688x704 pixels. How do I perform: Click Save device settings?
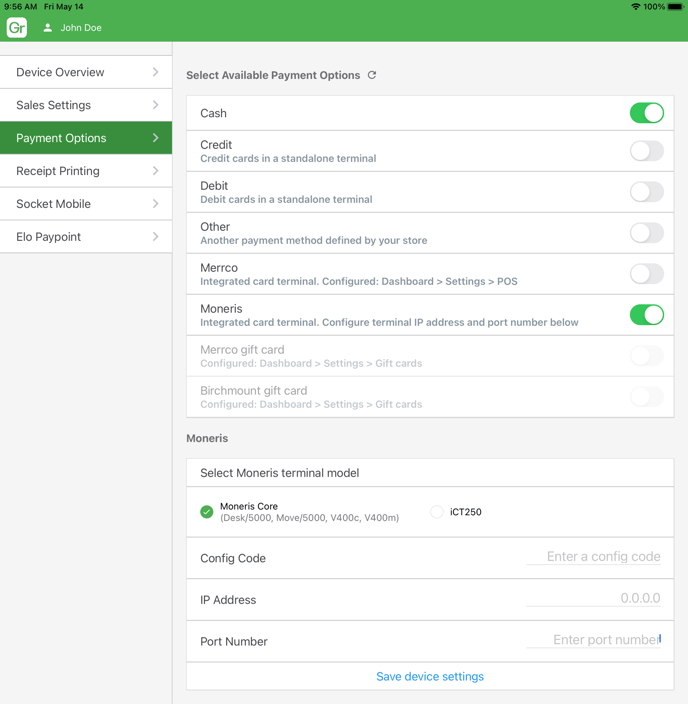(430, 676)
